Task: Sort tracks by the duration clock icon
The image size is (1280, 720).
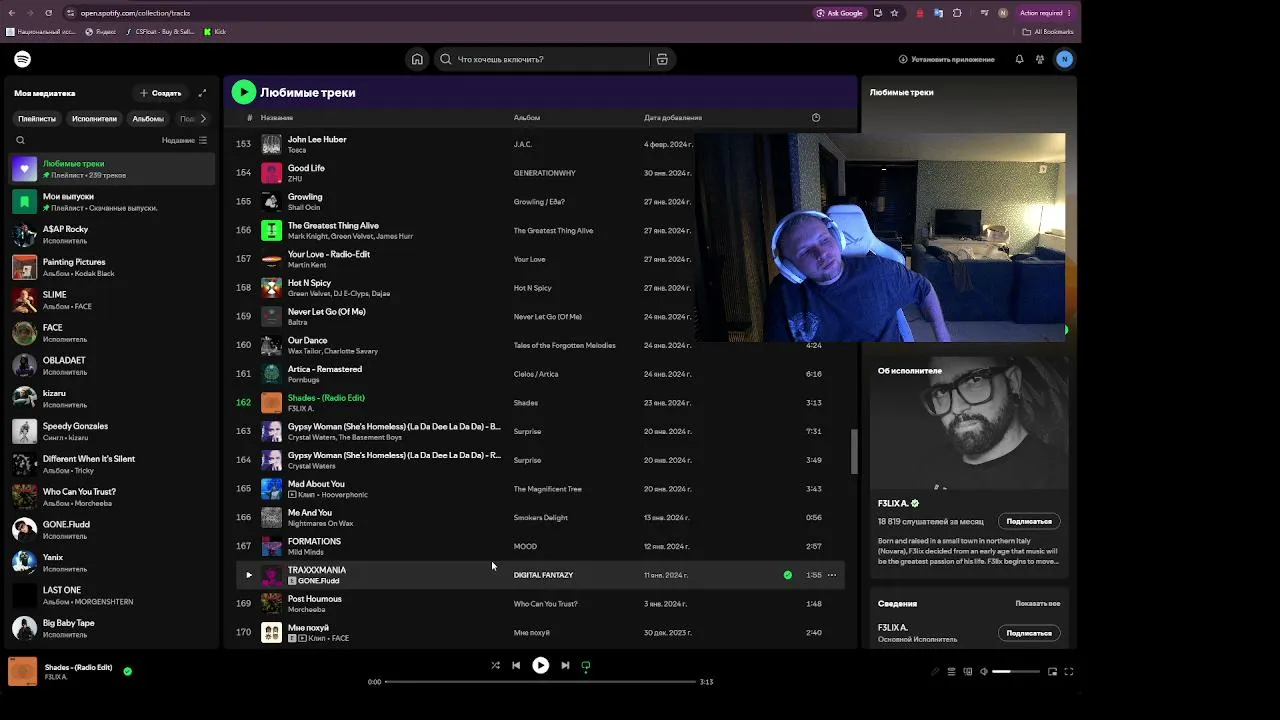Action: (816, 118)
